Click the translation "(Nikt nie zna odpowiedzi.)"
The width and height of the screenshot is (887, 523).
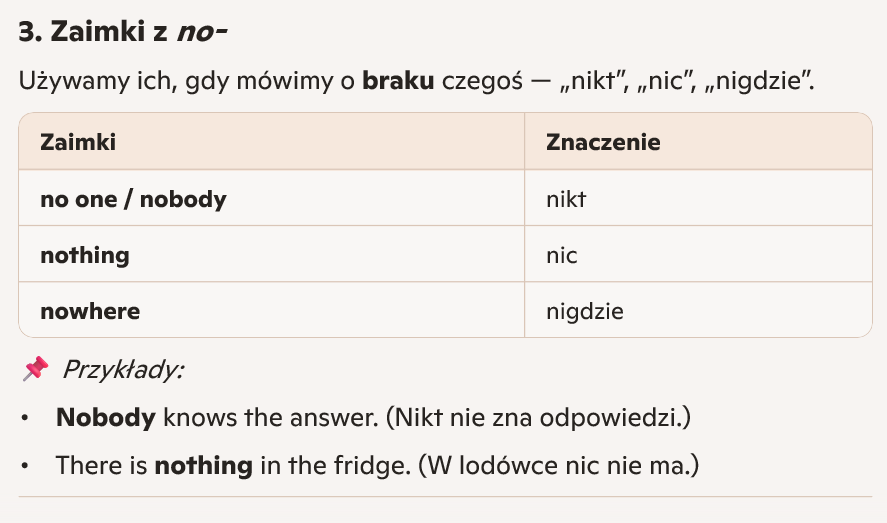click(538, 417)
